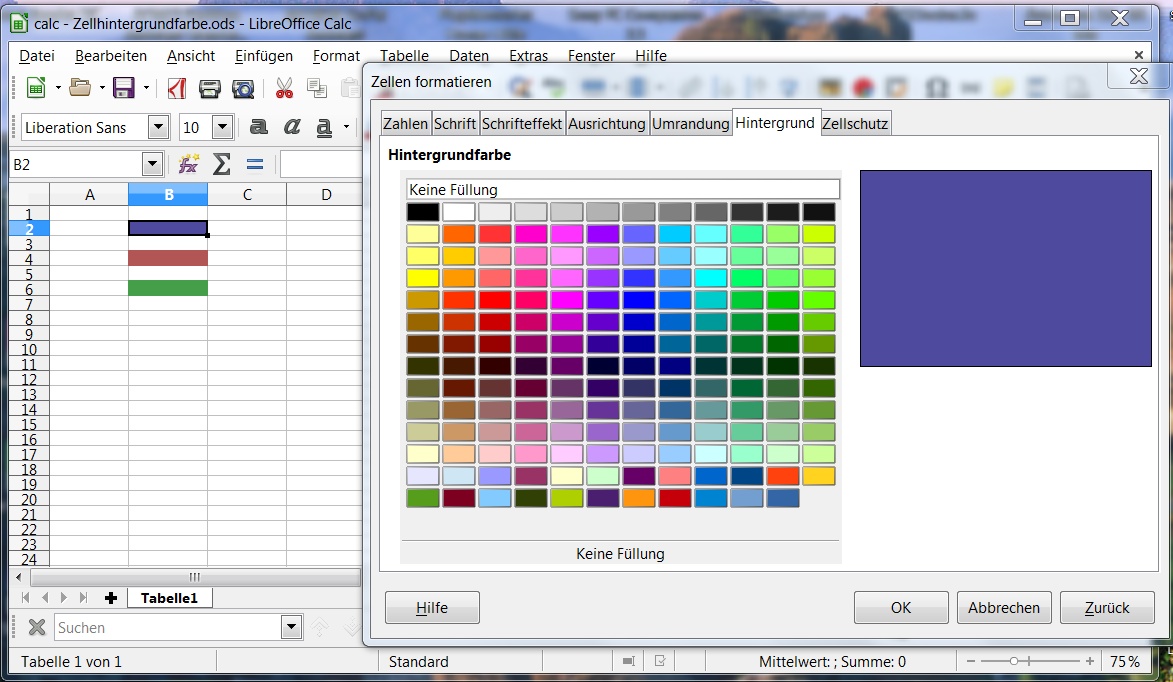
Task: Add a new sheet with plus icon
Action: (110, 598)
